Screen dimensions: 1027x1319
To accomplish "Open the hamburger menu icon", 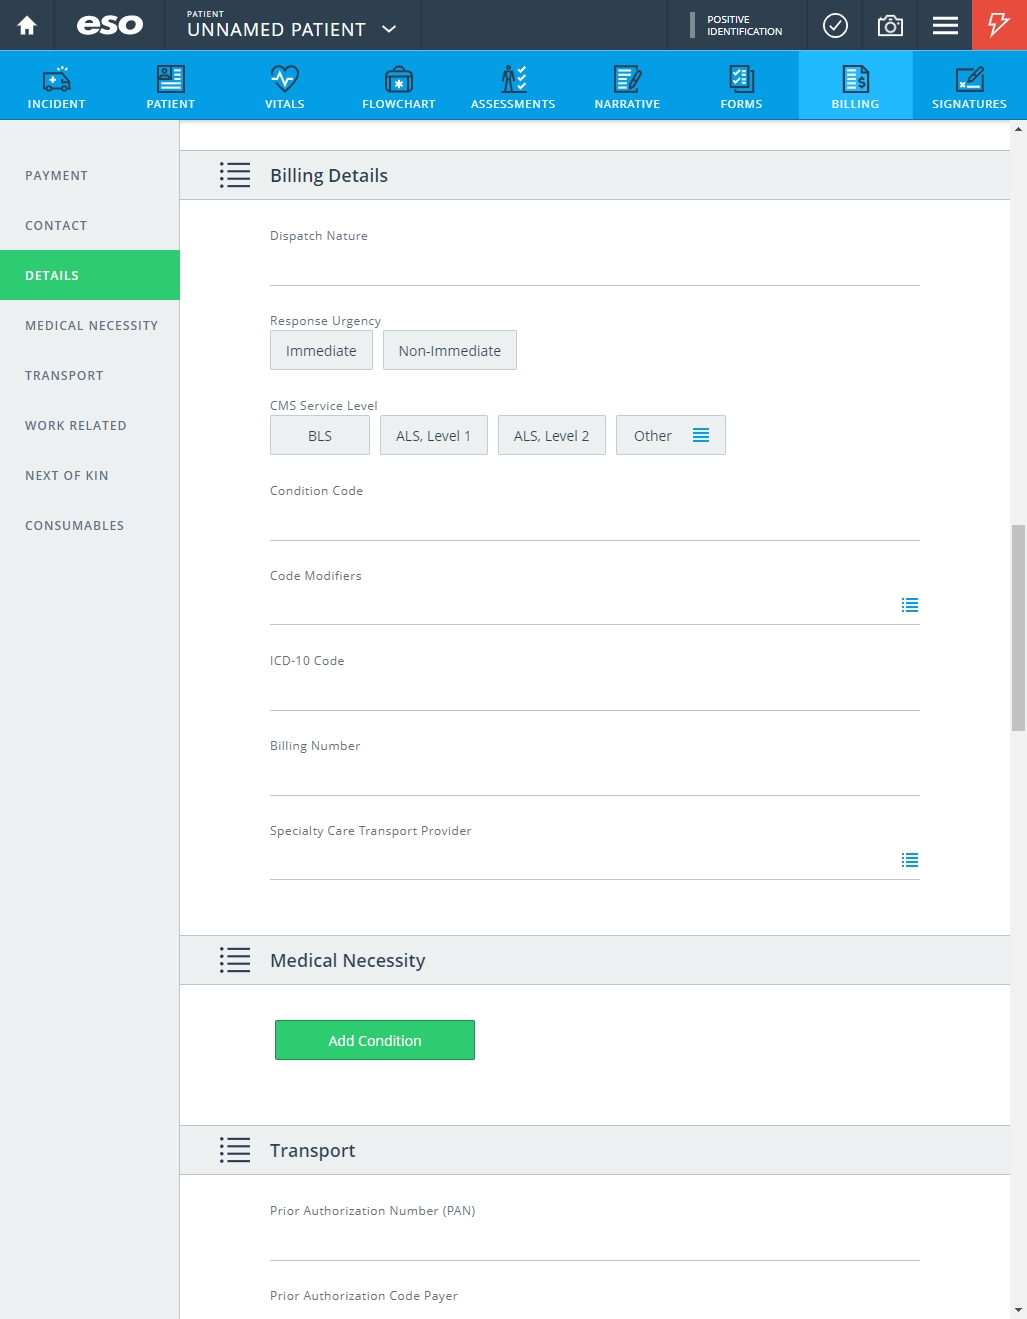I will pos(945,25).
